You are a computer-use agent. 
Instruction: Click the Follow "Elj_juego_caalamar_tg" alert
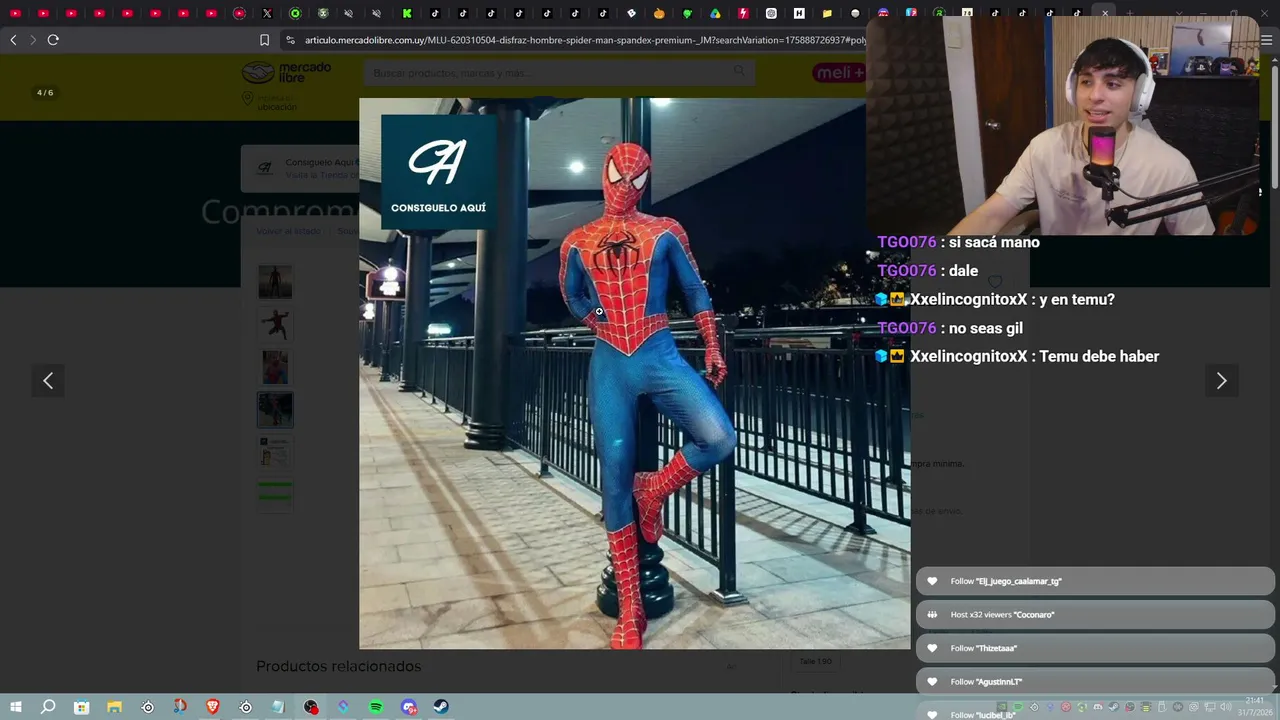point(1095,581)
